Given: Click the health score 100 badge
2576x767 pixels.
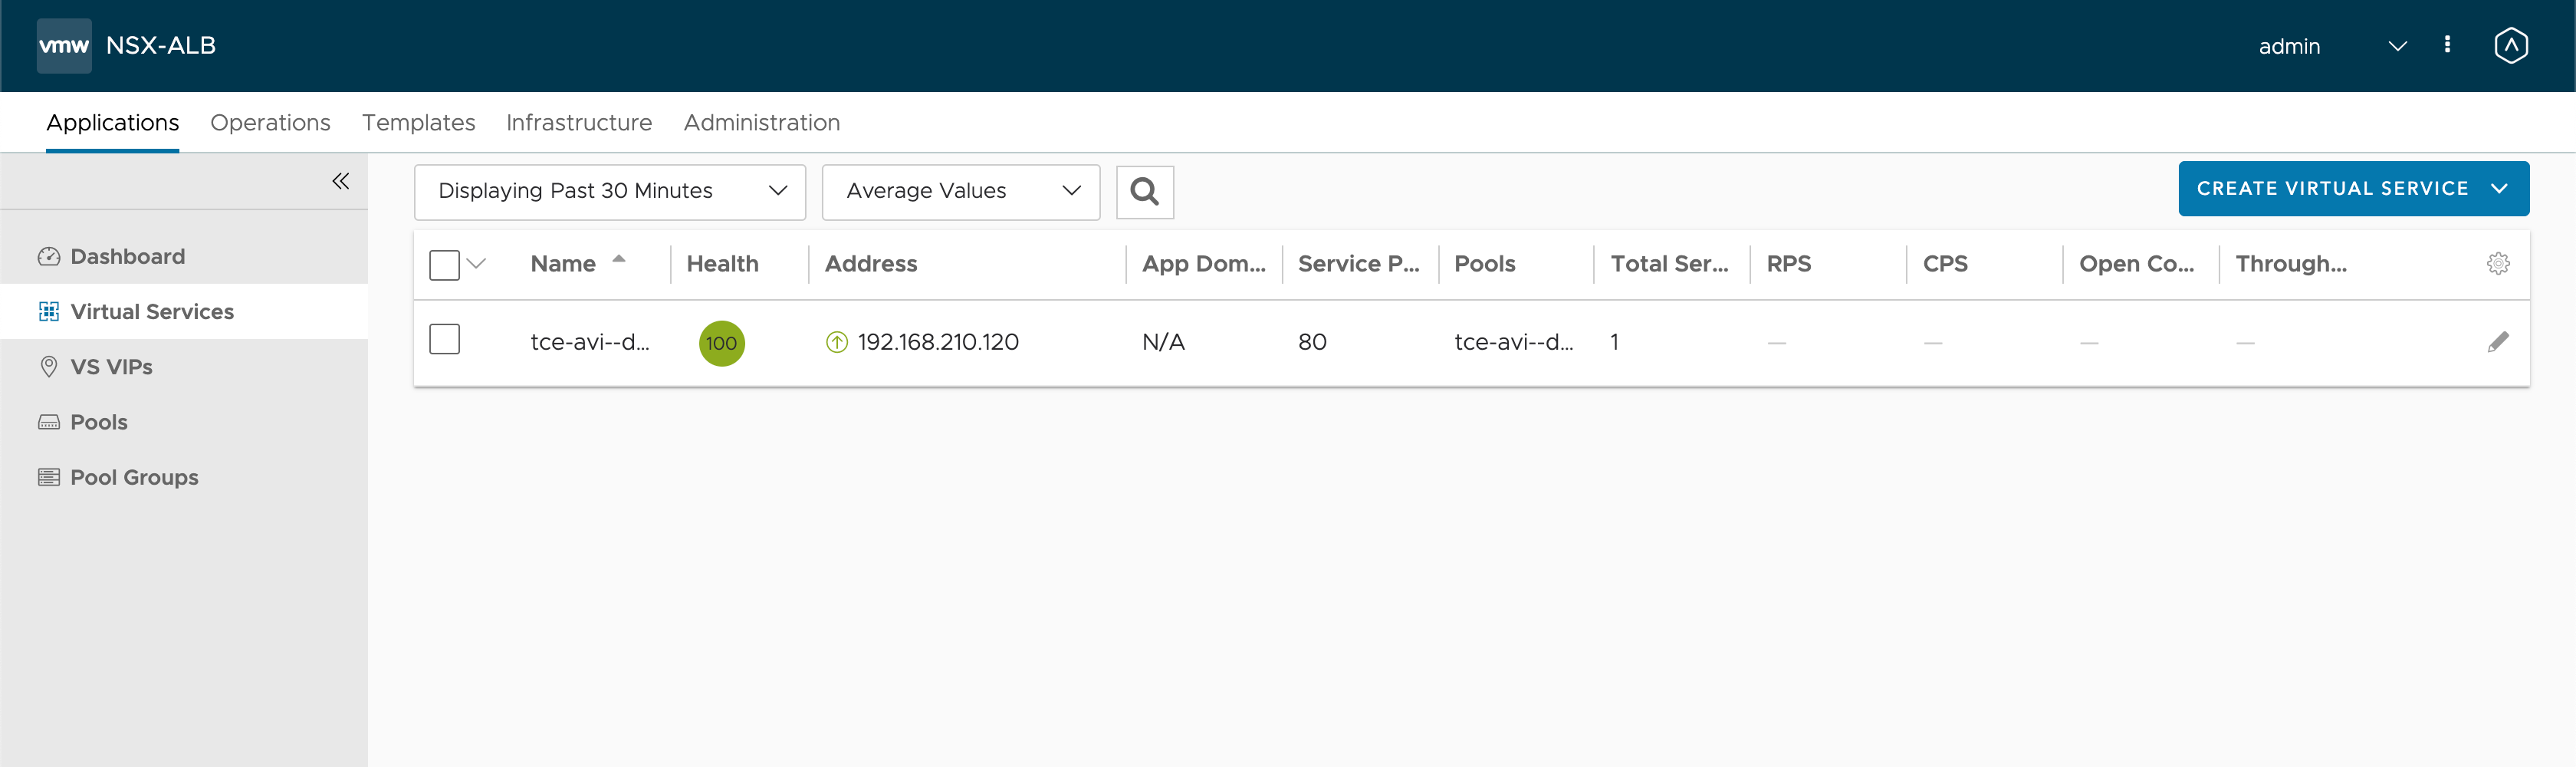Looking at the screenshot, I should (x=722, y=343).
